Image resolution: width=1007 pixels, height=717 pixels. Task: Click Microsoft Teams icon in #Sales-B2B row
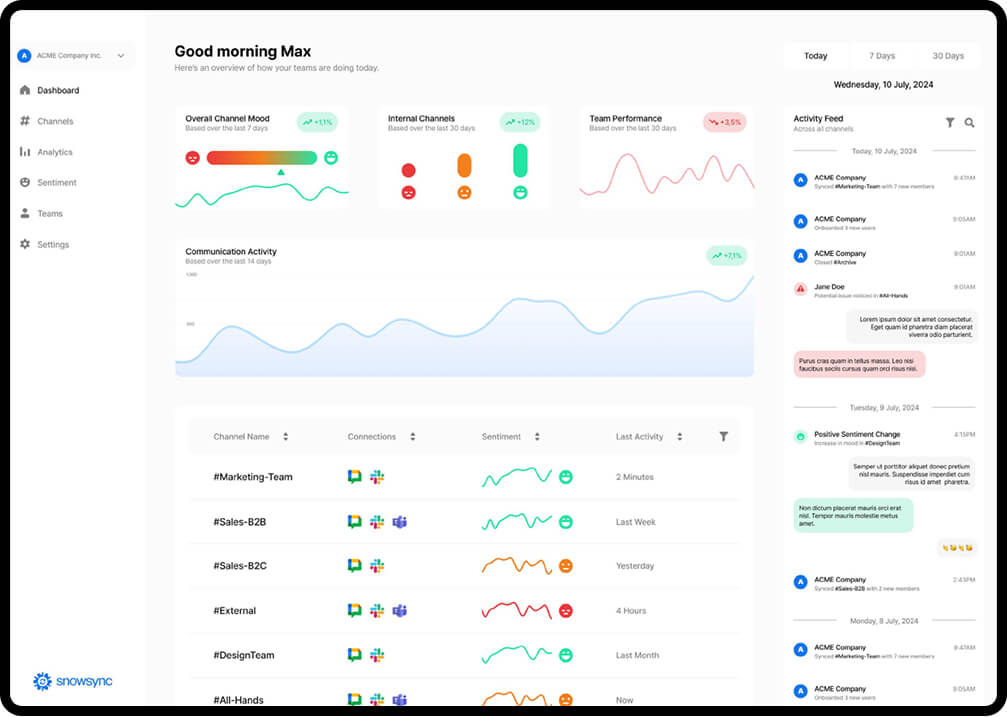tap(399, 522)
